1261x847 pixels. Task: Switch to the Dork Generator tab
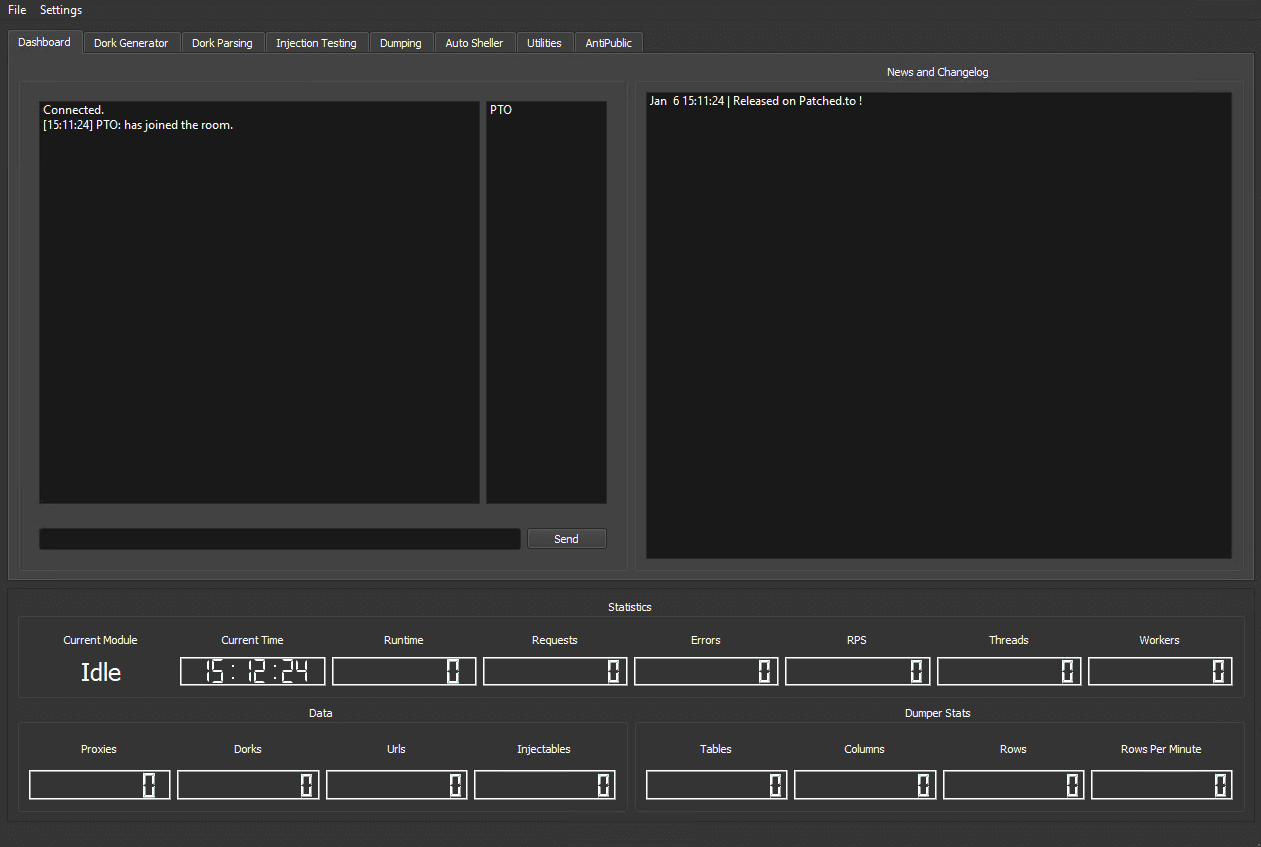131,42
